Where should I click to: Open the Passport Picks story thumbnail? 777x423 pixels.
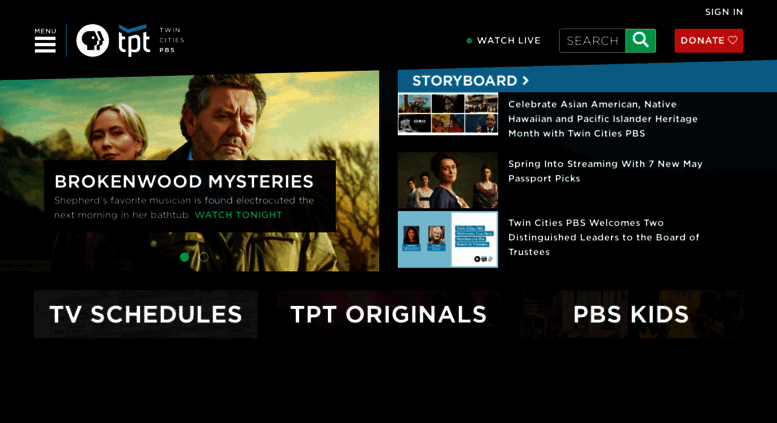click(448, 180)
